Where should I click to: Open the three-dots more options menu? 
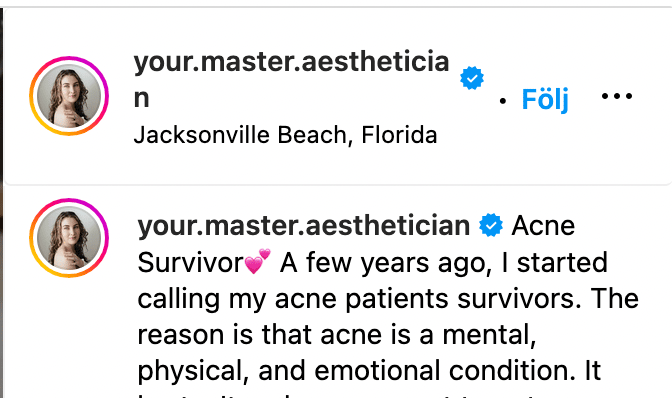tap(617, 96)
